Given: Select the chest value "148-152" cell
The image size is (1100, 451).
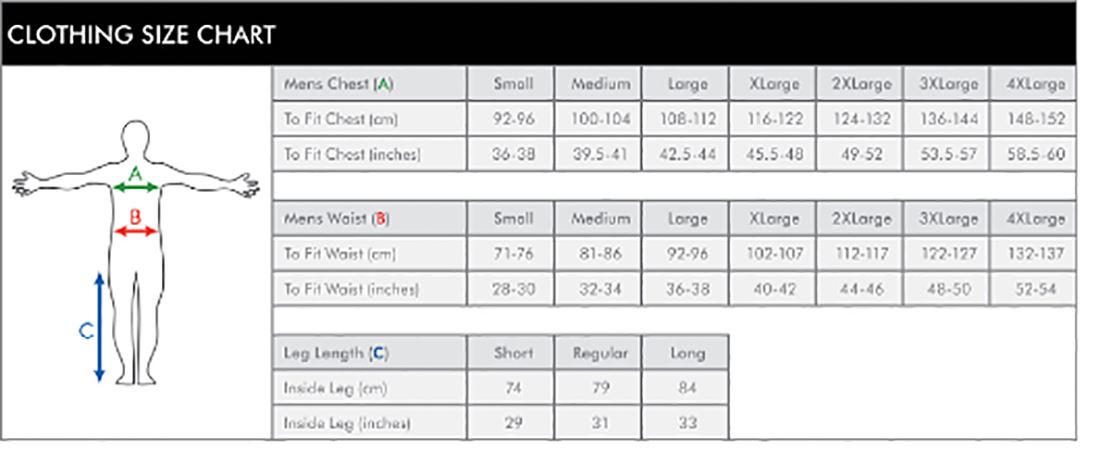Looking at the screenshot, I should click(x=1034, y=119).
